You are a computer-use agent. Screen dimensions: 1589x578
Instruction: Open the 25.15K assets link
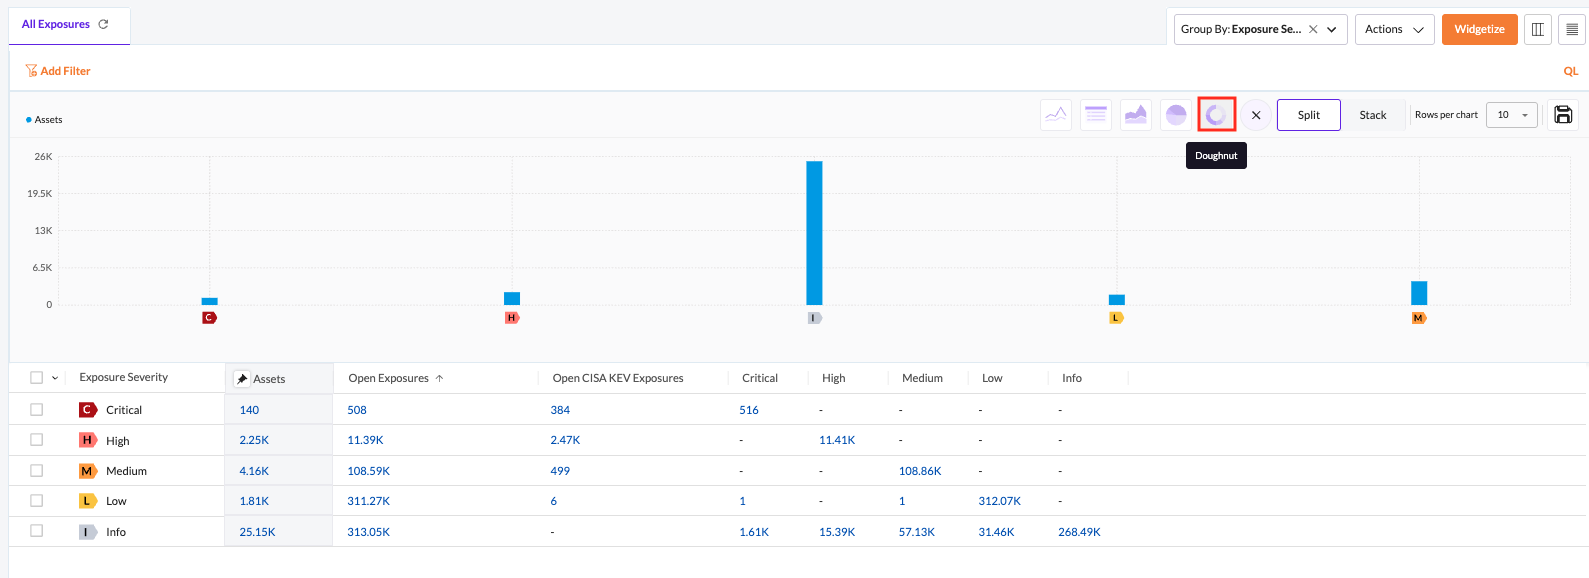[x=257, y=532]
